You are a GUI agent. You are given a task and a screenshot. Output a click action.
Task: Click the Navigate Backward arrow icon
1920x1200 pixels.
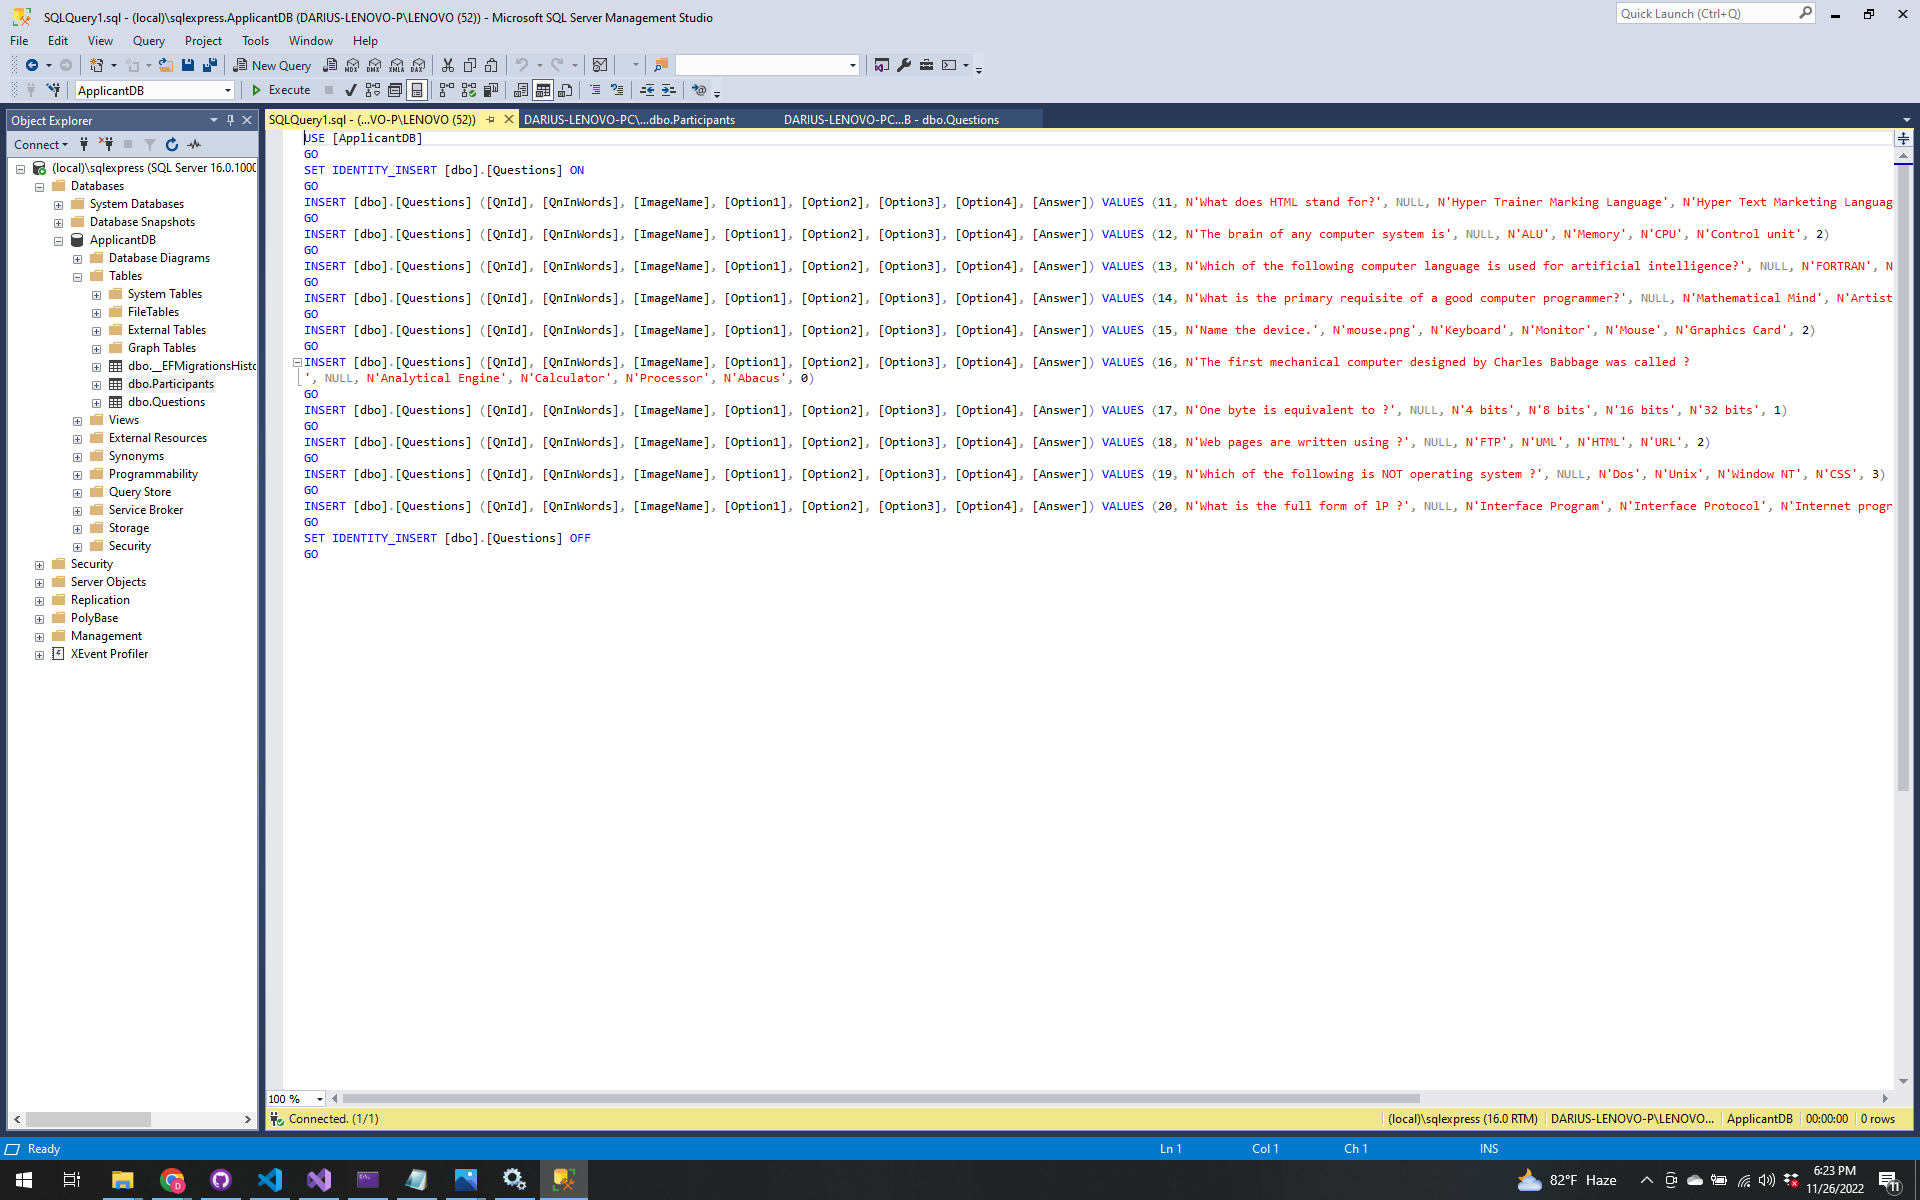pyautogui.click(x=32, y=65)
